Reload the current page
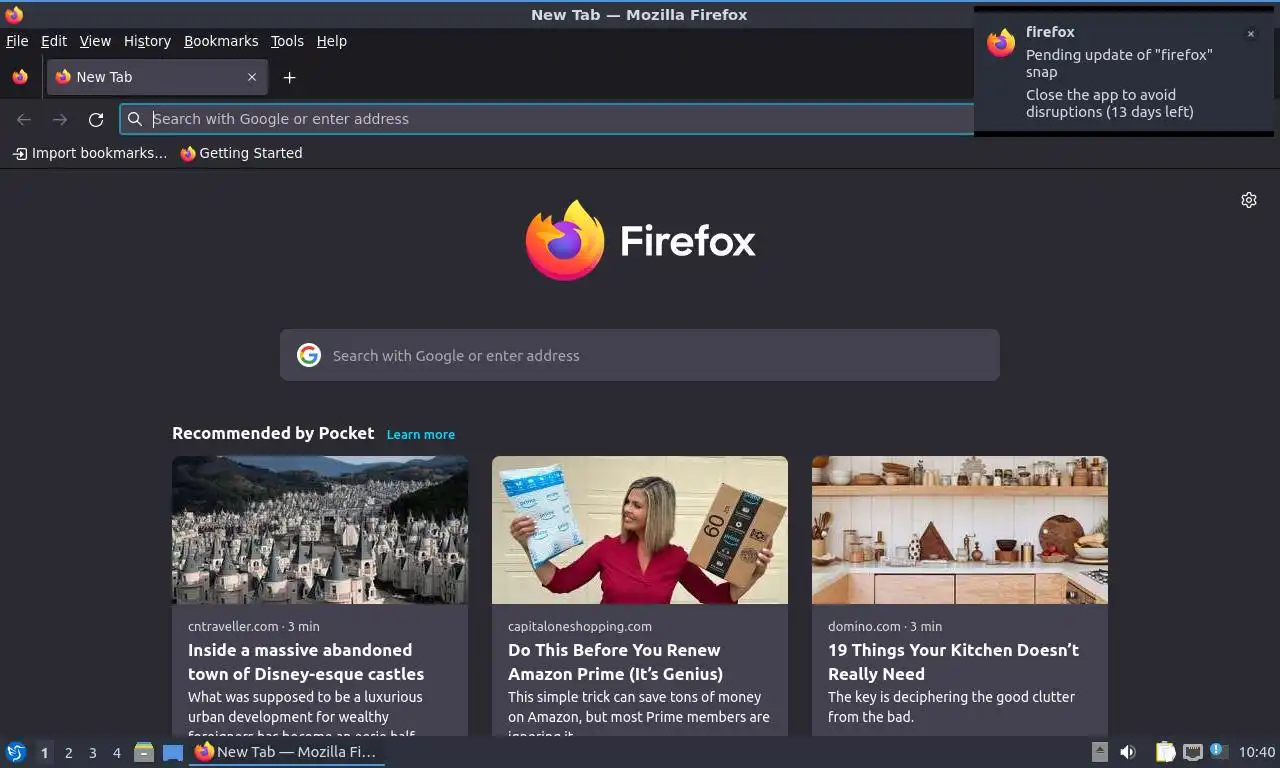Viewport: 1280px width, 768px height. pos(96,119)
